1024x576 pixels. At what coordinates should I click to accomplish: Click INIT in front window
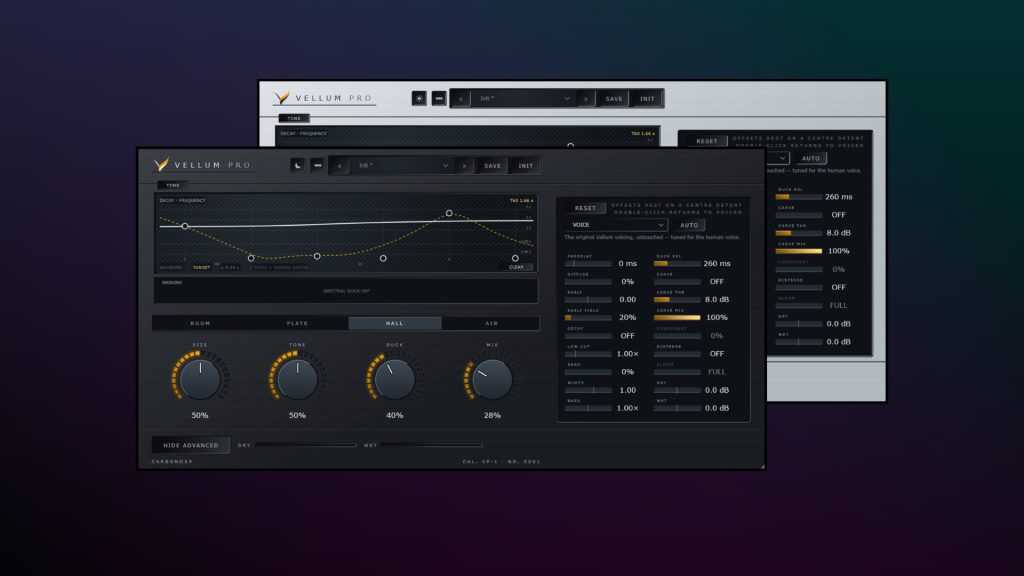pos(526,166)
